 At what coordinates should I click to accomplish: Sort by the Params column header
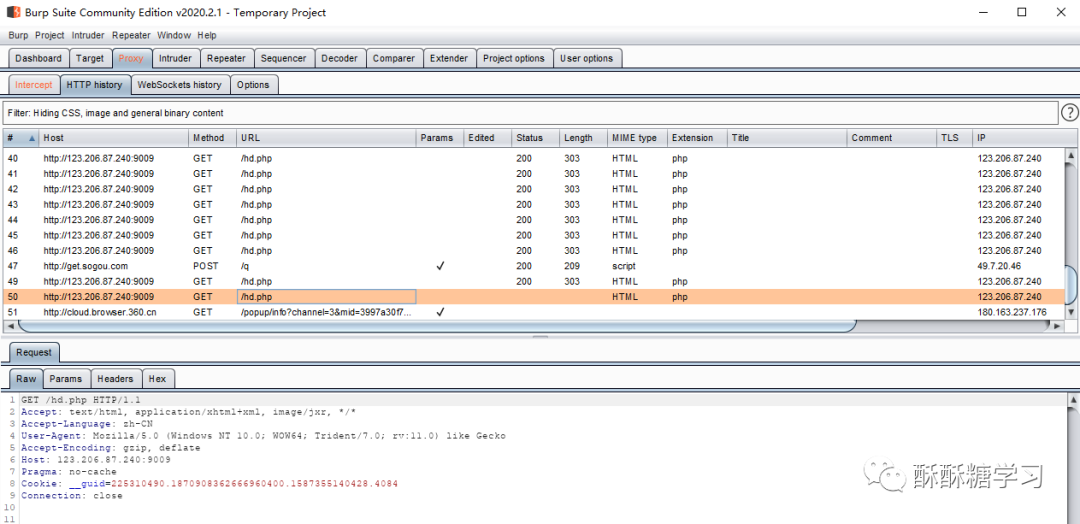pos(439,138)
